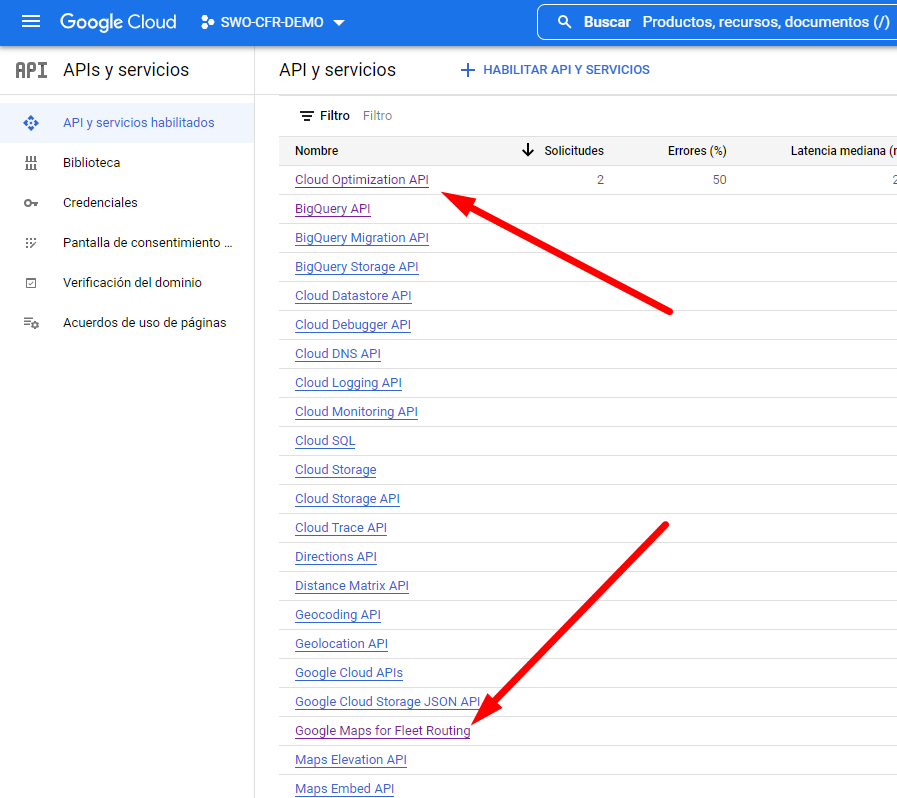The width and height of the screenshot is (897, 798).
Task: Open the SWO-CFR-DEMO project selector
Action: [x=272, y=22]
